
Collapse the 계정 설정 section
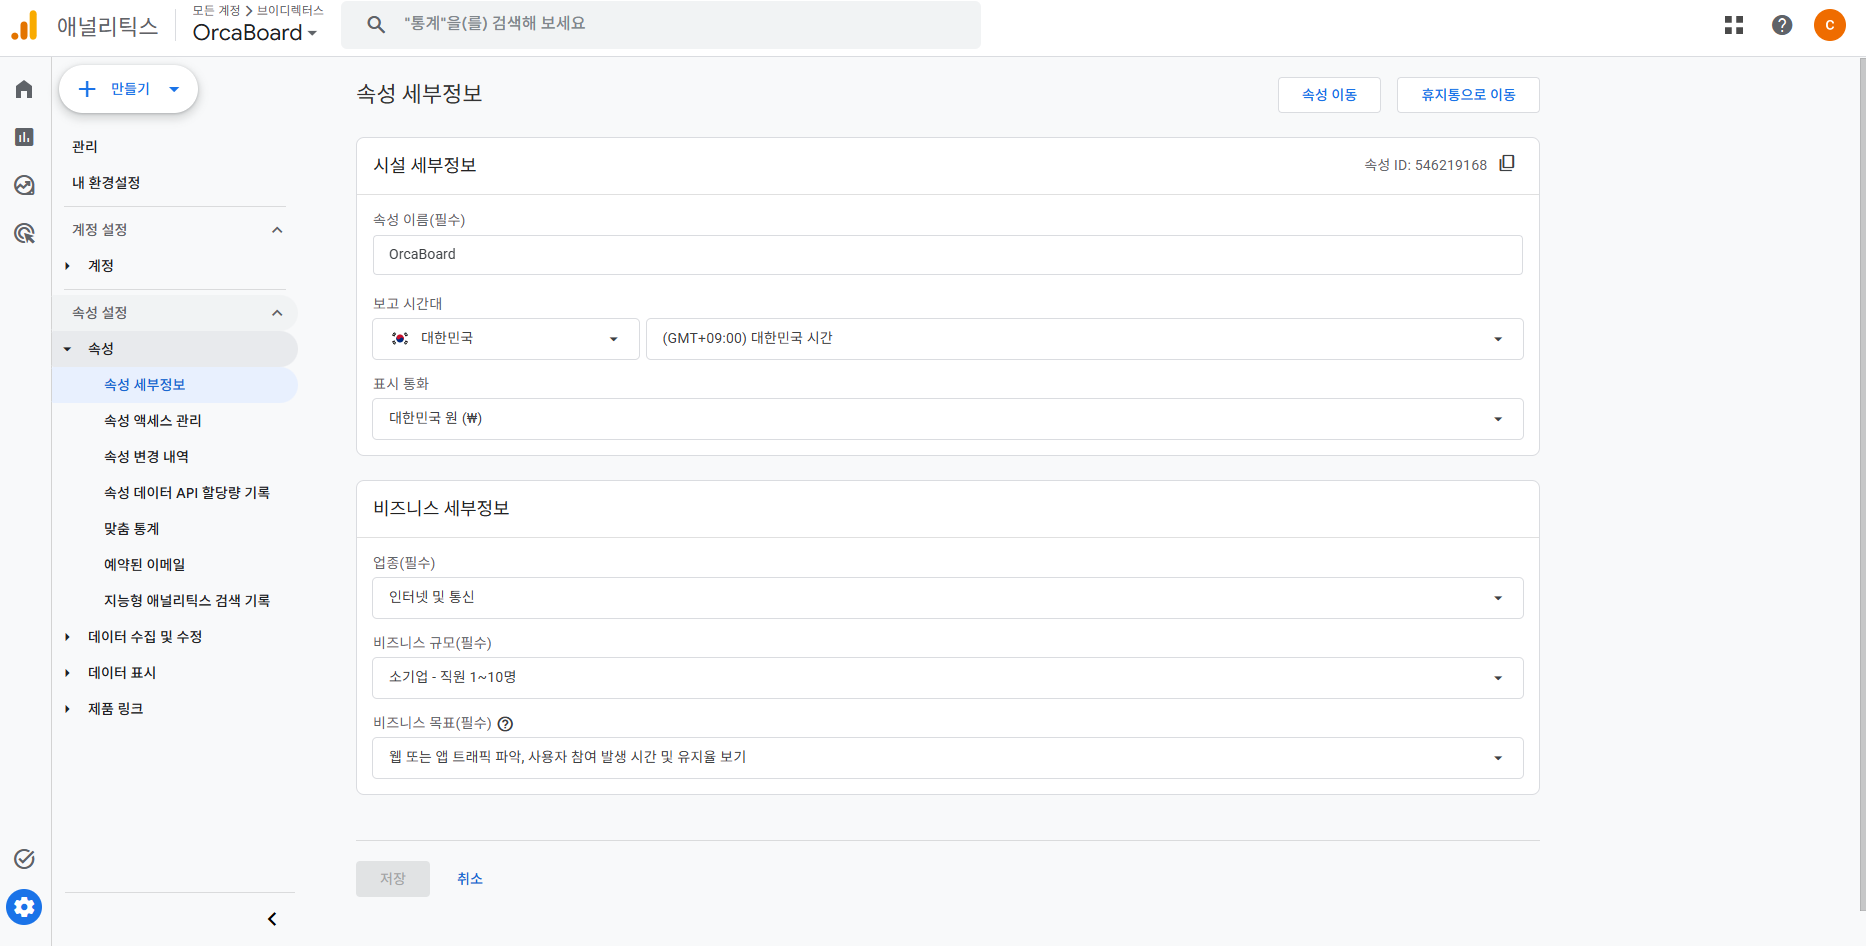(x=277, y=230)
